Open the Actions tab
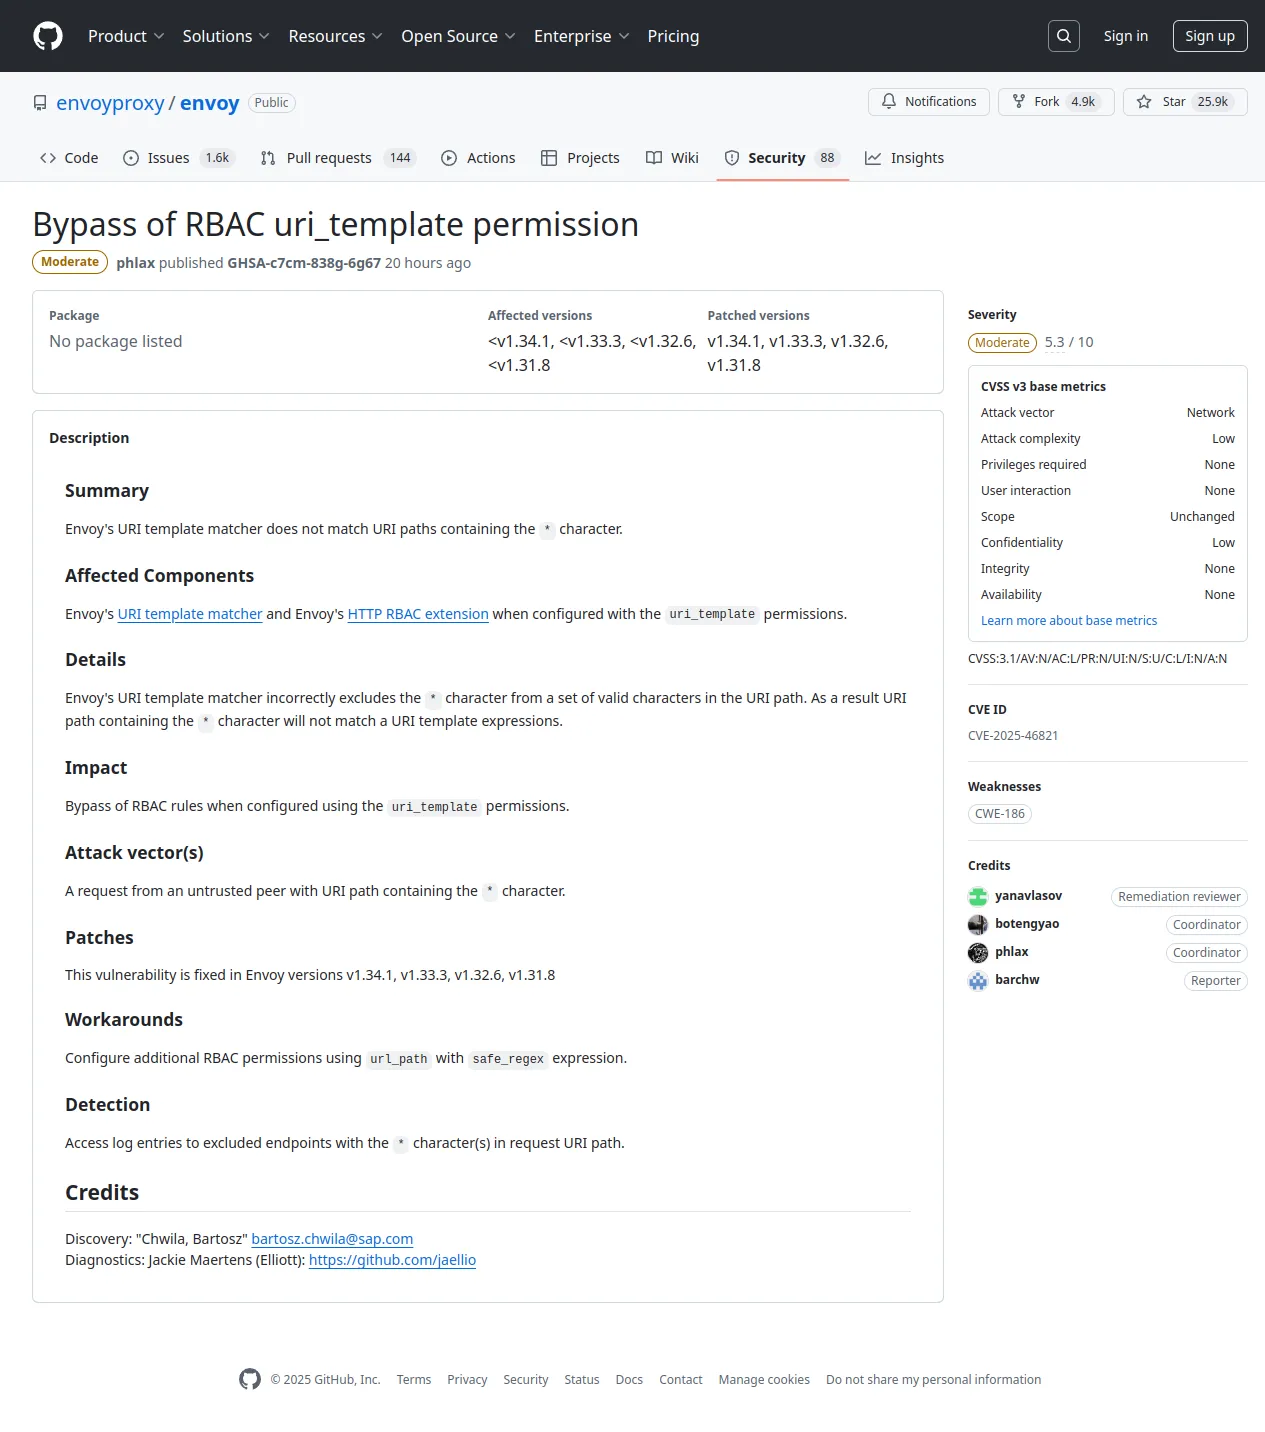The image size is (1265, 1432). click(x=478, y=158)
